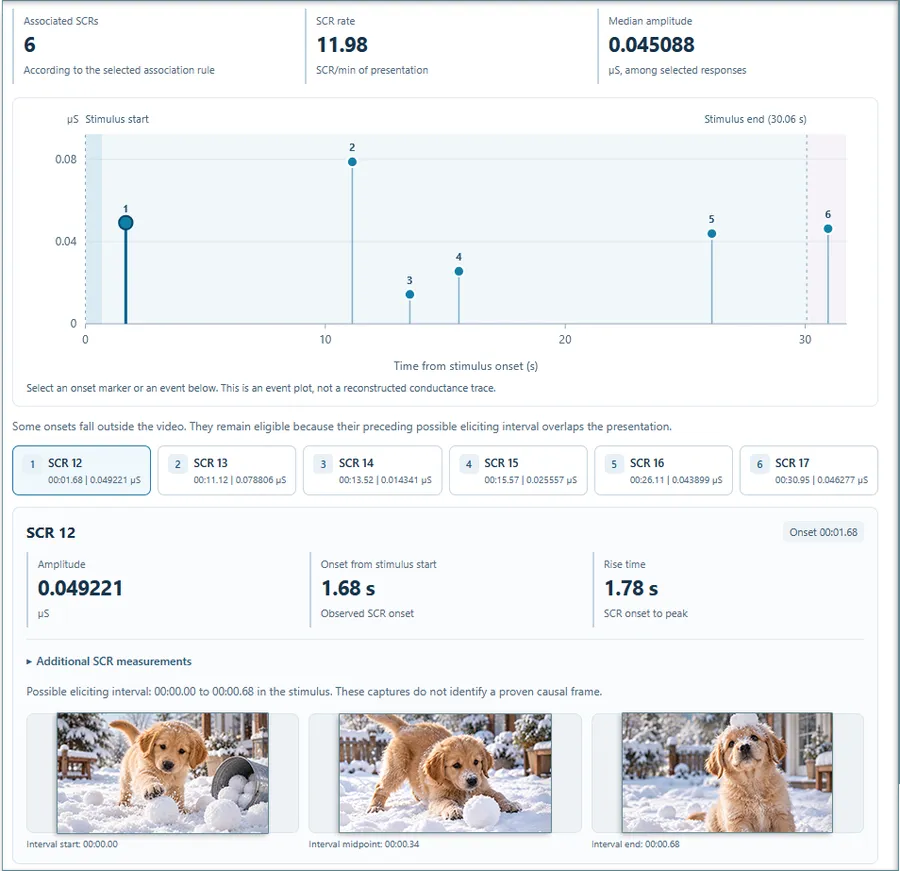Screen dimensions: 900x871
Task: Click the 'Observed SCR onset' caption
Action: coord(367,614)
